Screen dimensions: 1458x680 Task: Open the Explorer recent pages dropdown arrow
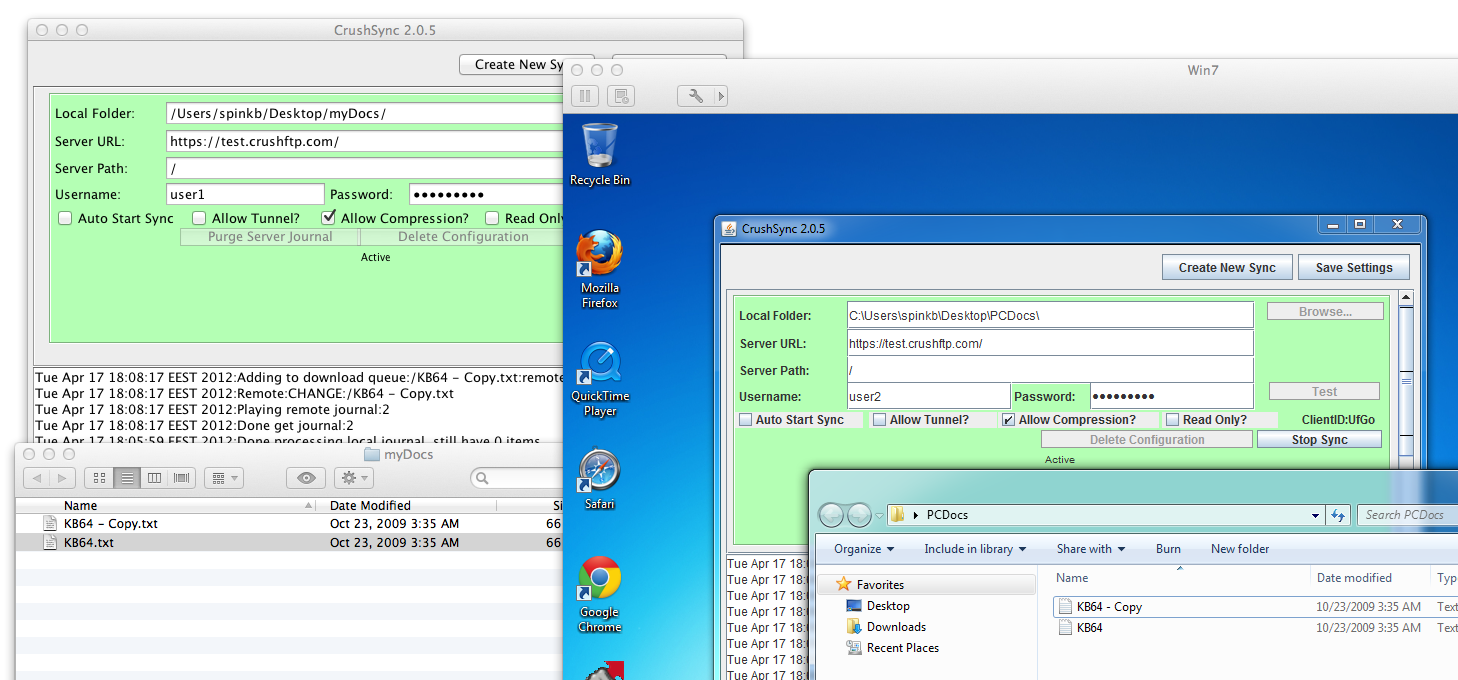coord(880,516)
